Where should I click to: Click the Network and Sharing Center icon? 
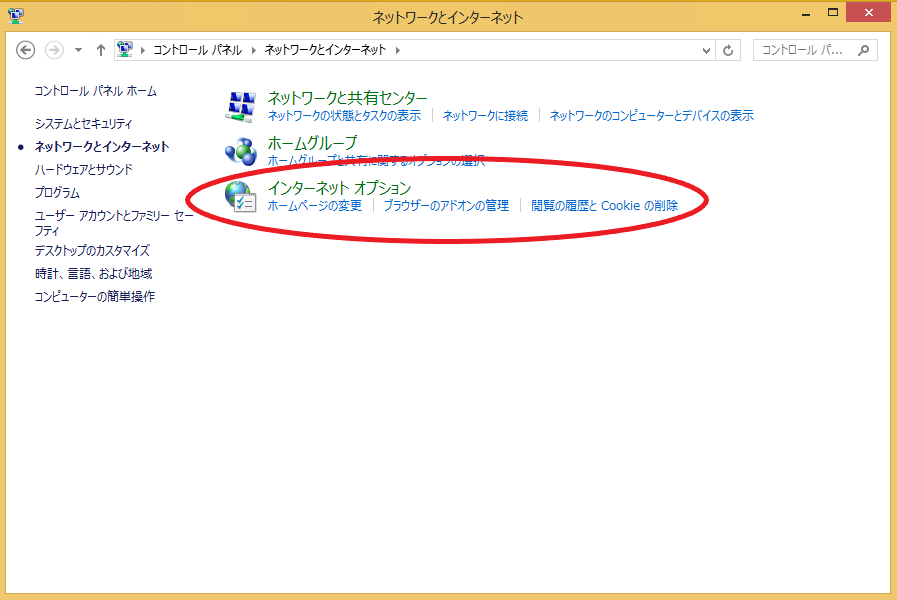pos(241,105)
